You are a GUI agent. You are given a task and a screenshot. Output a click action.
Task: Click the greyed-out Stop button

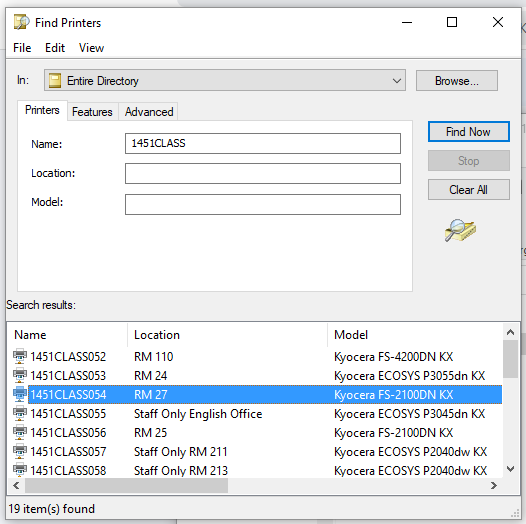coord(469,161)
